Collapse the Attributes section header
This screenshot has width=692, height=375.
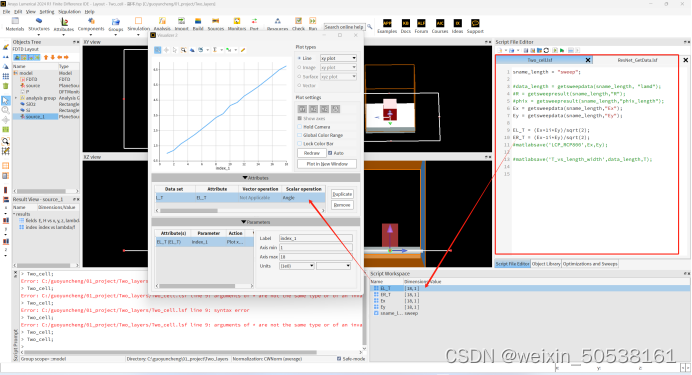point(256,178)
